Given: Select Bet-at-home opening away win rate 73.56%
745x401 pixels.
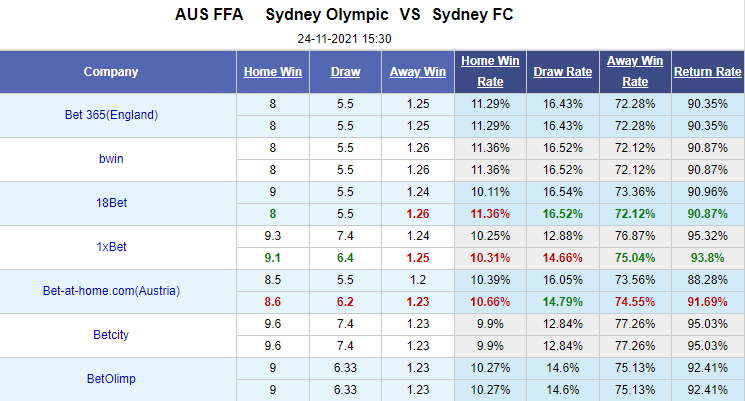Looking at the screenshot, I should point(635,280).
